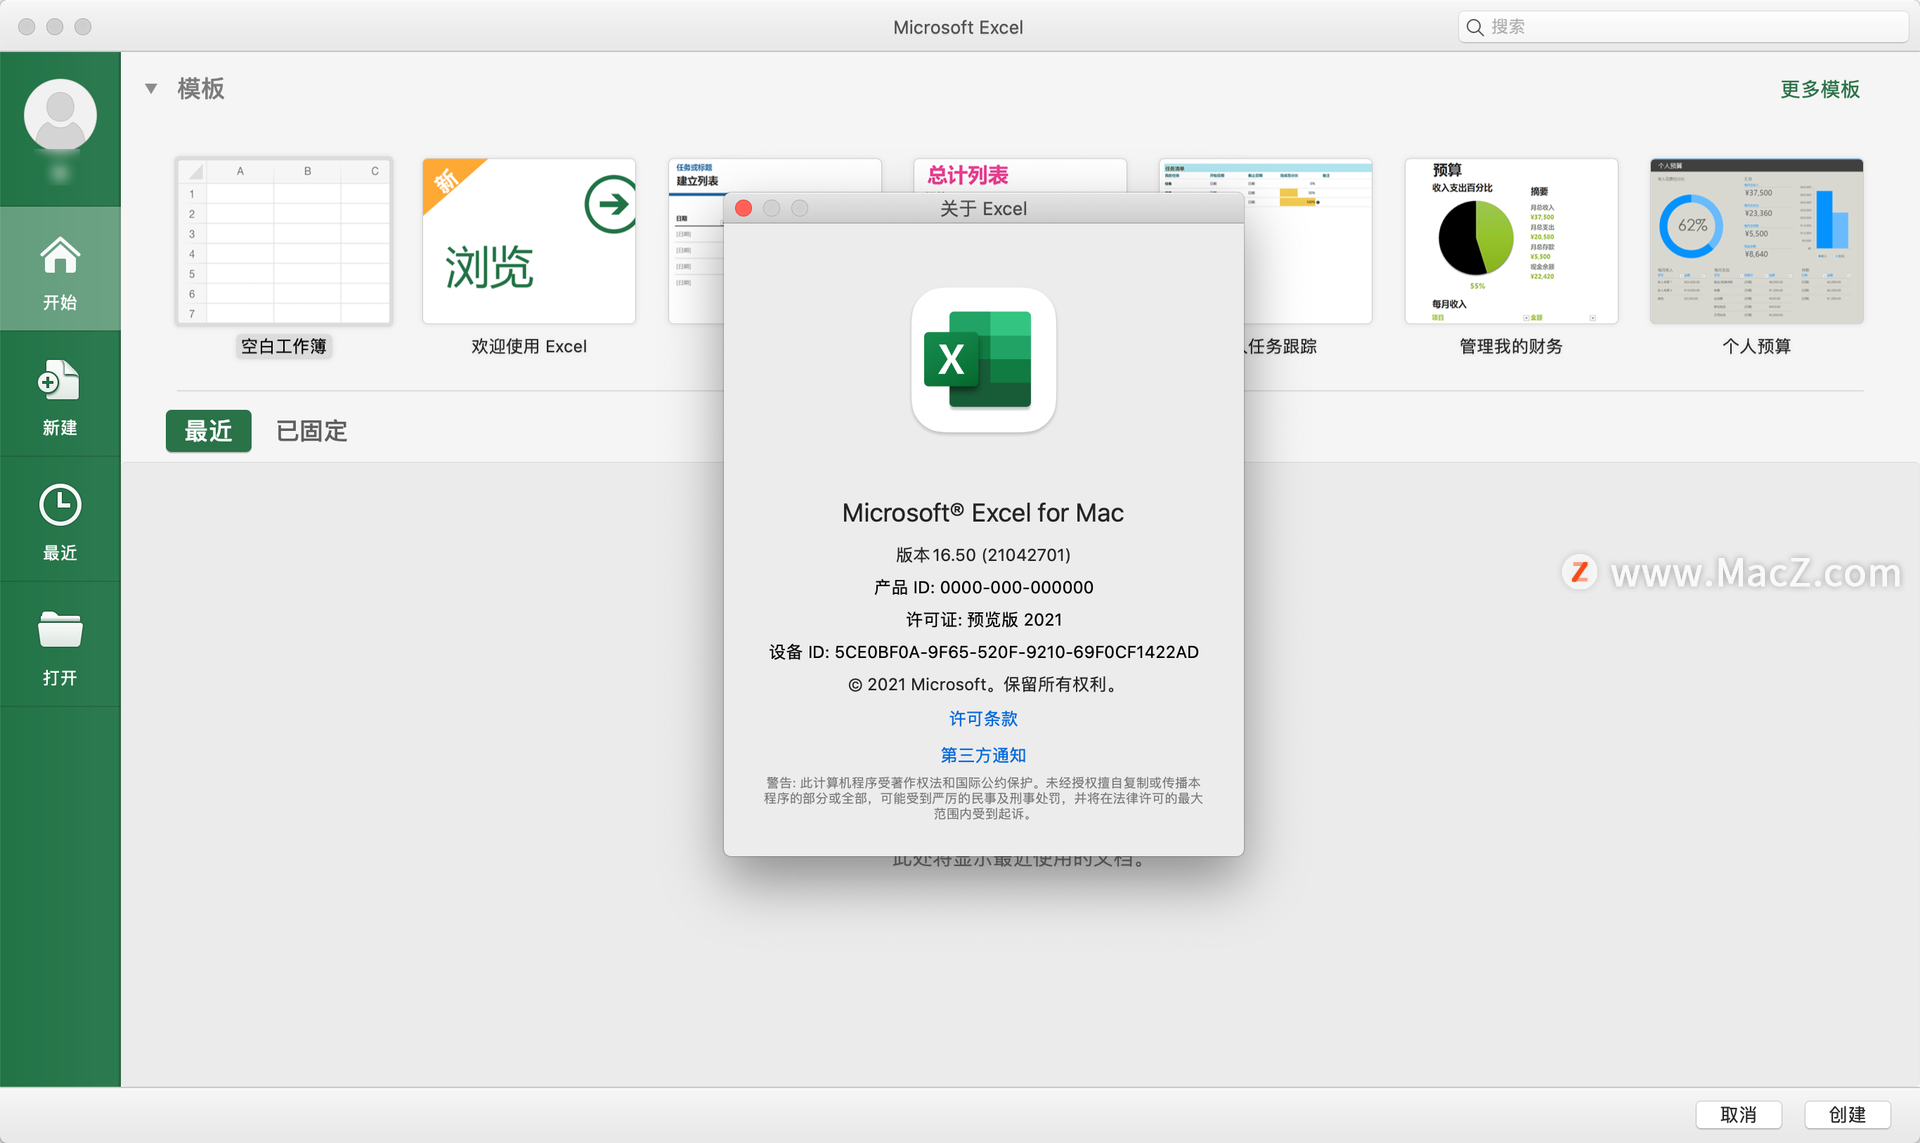Collapse the 模板 templates section
Viewport: 1920px width, 1143px height.
pyautogui.click(x=151, y=89)
